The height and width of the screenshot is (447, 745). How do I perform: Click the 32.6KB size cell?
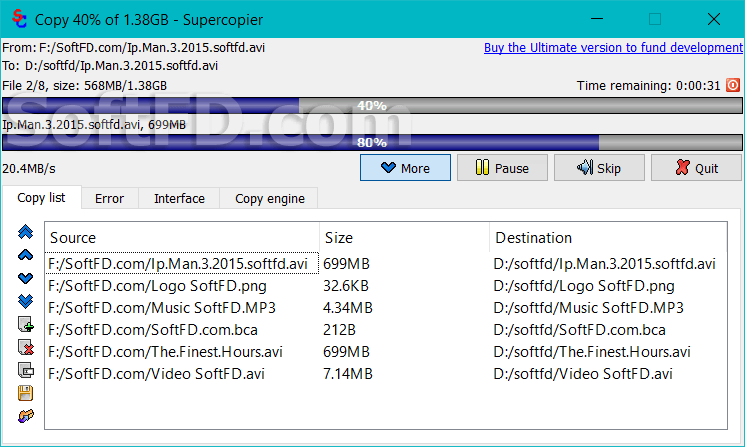coord(346,286)
